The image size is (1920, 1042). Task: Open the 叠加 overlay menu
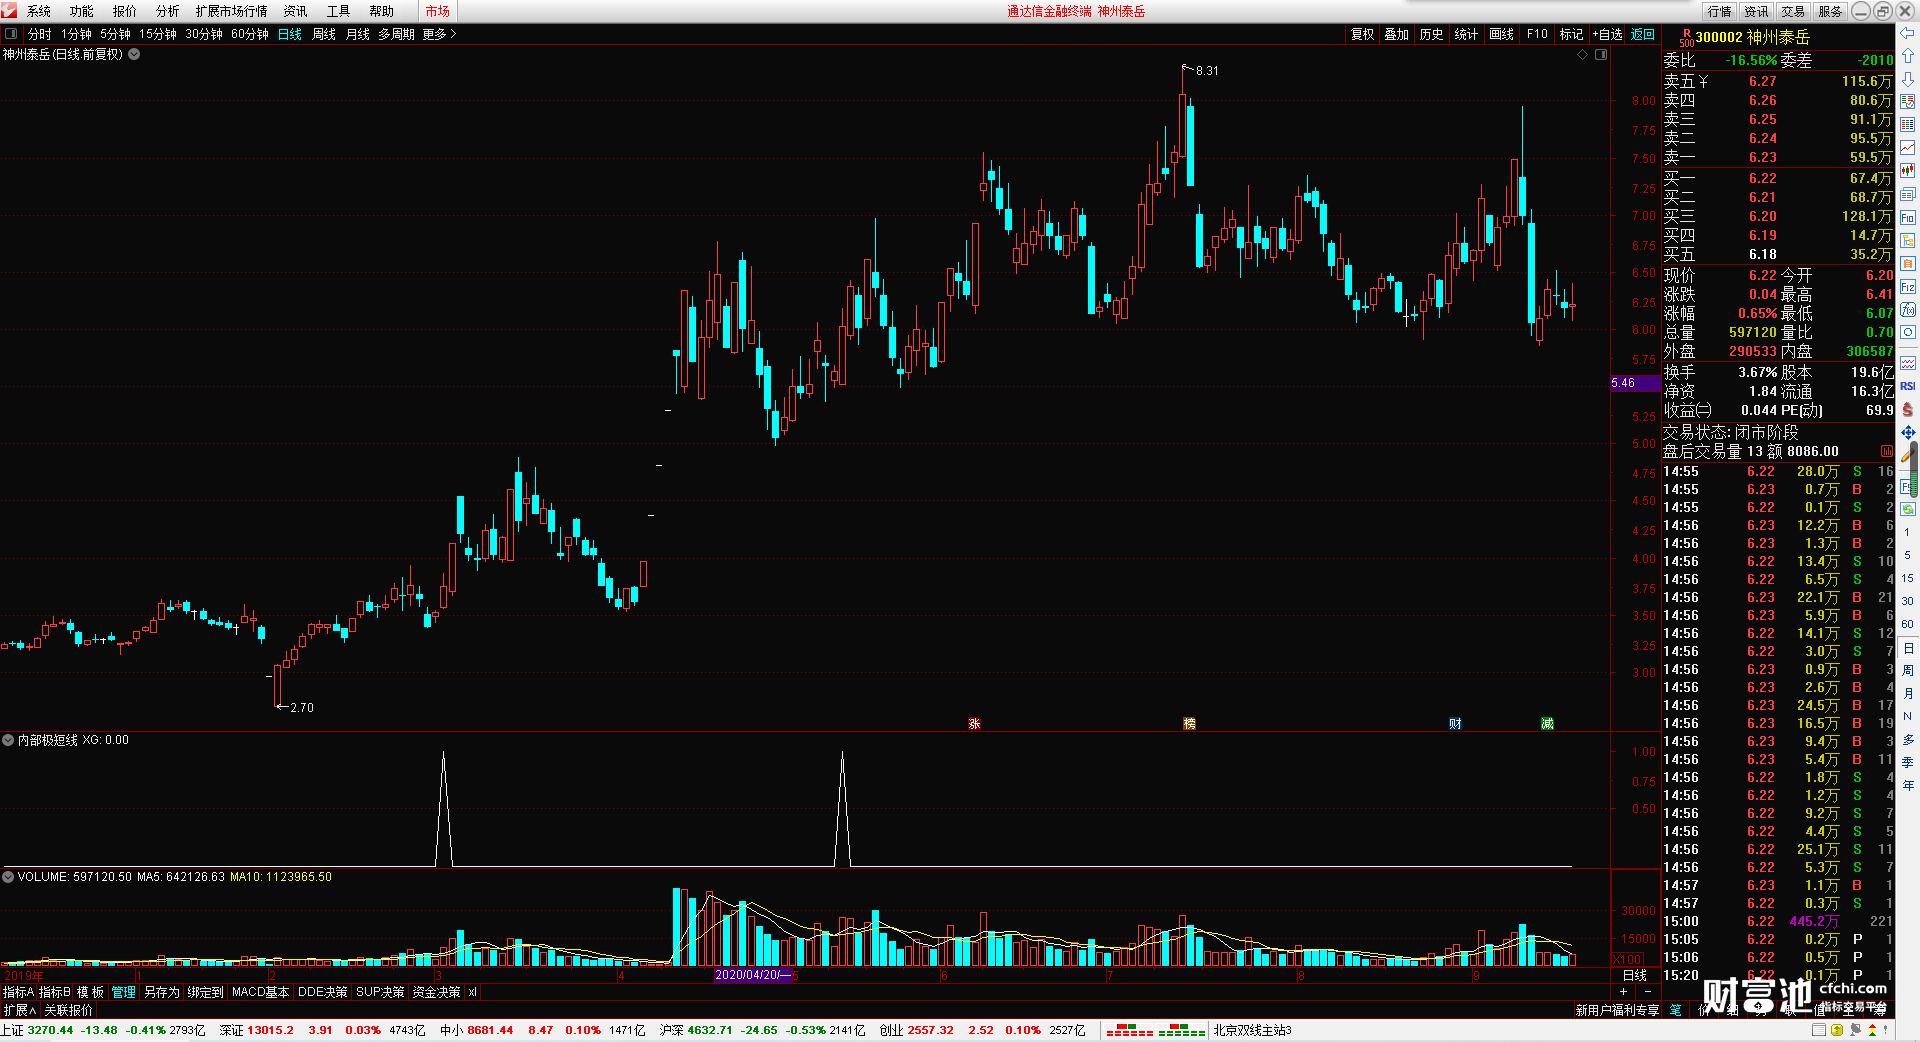[x=1397, y=34]
